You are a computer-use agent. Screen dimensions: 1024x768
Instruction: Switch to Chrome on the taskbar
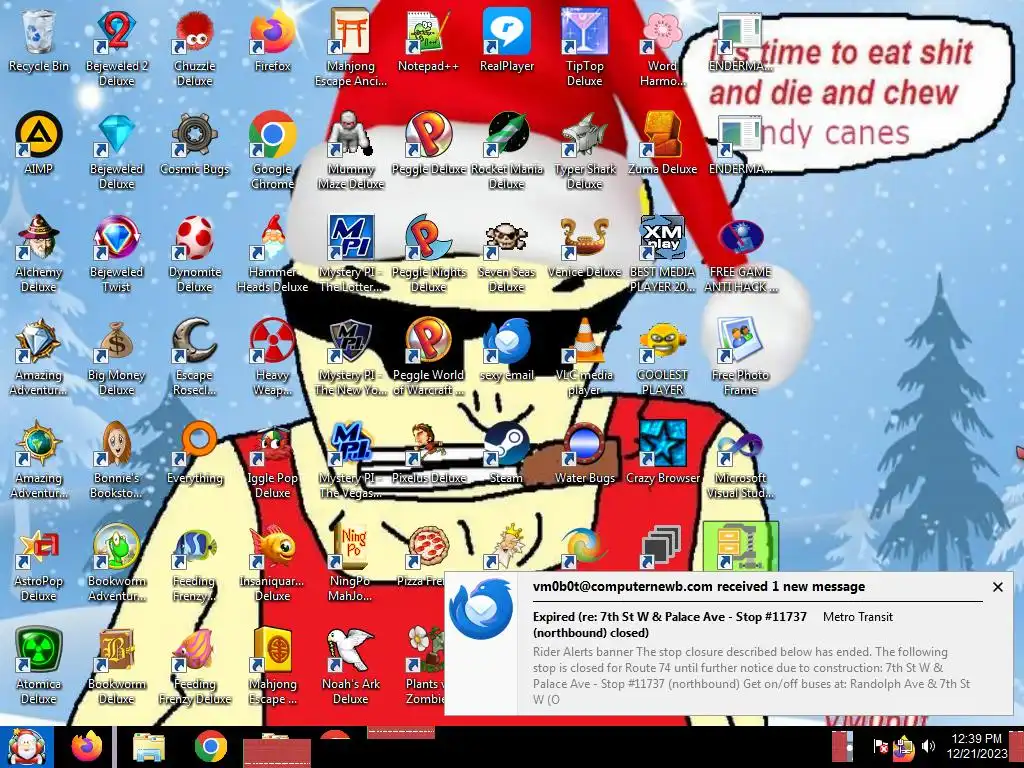210,747
